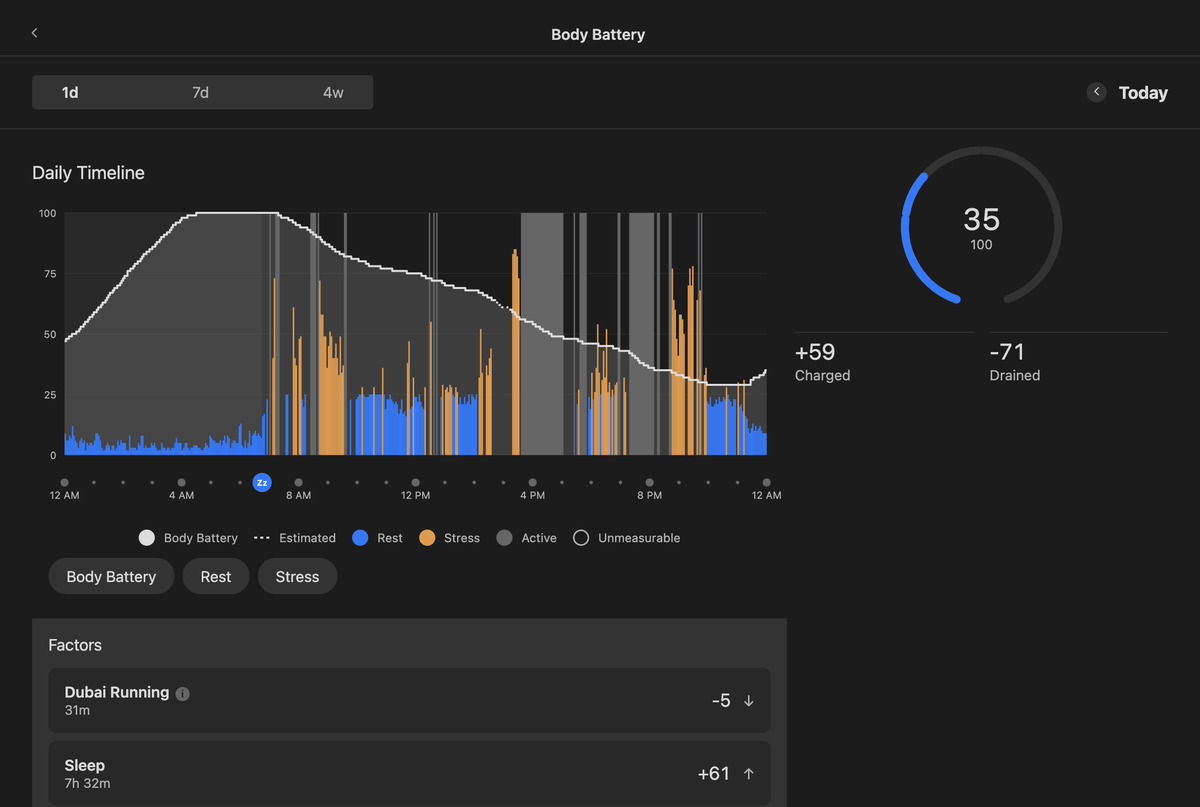This screenshot has height=807, width=1200.
Task: Click the 31m running duration
Action: coord(77,710)
